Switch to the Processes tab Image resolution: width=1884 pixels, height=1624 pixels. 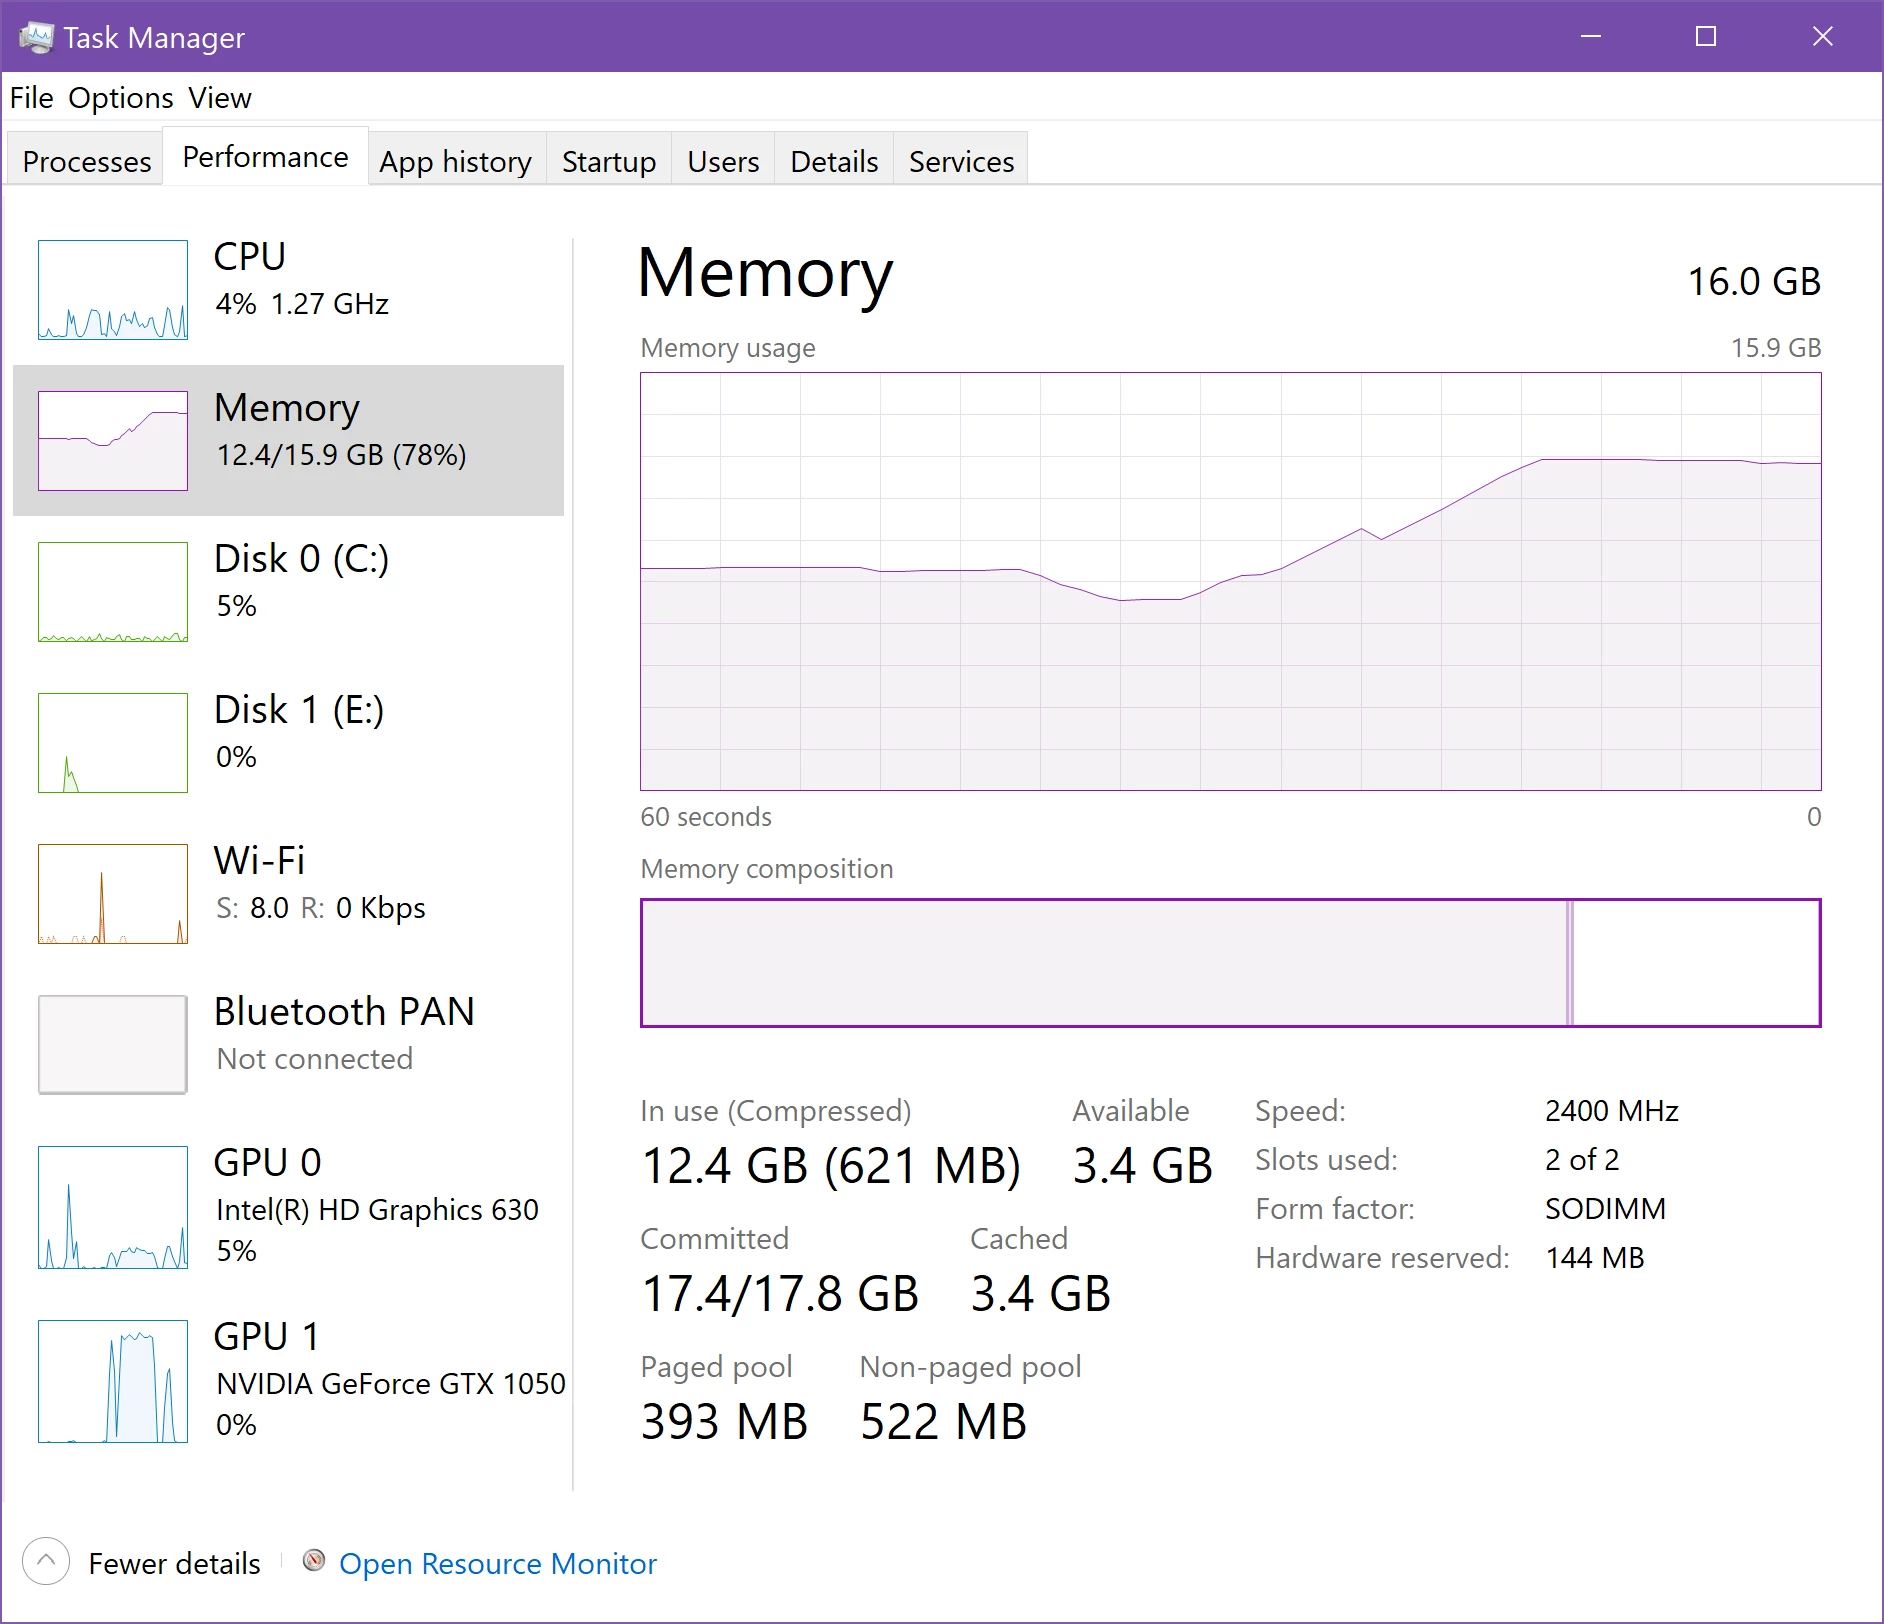click(x=87, y=161)
